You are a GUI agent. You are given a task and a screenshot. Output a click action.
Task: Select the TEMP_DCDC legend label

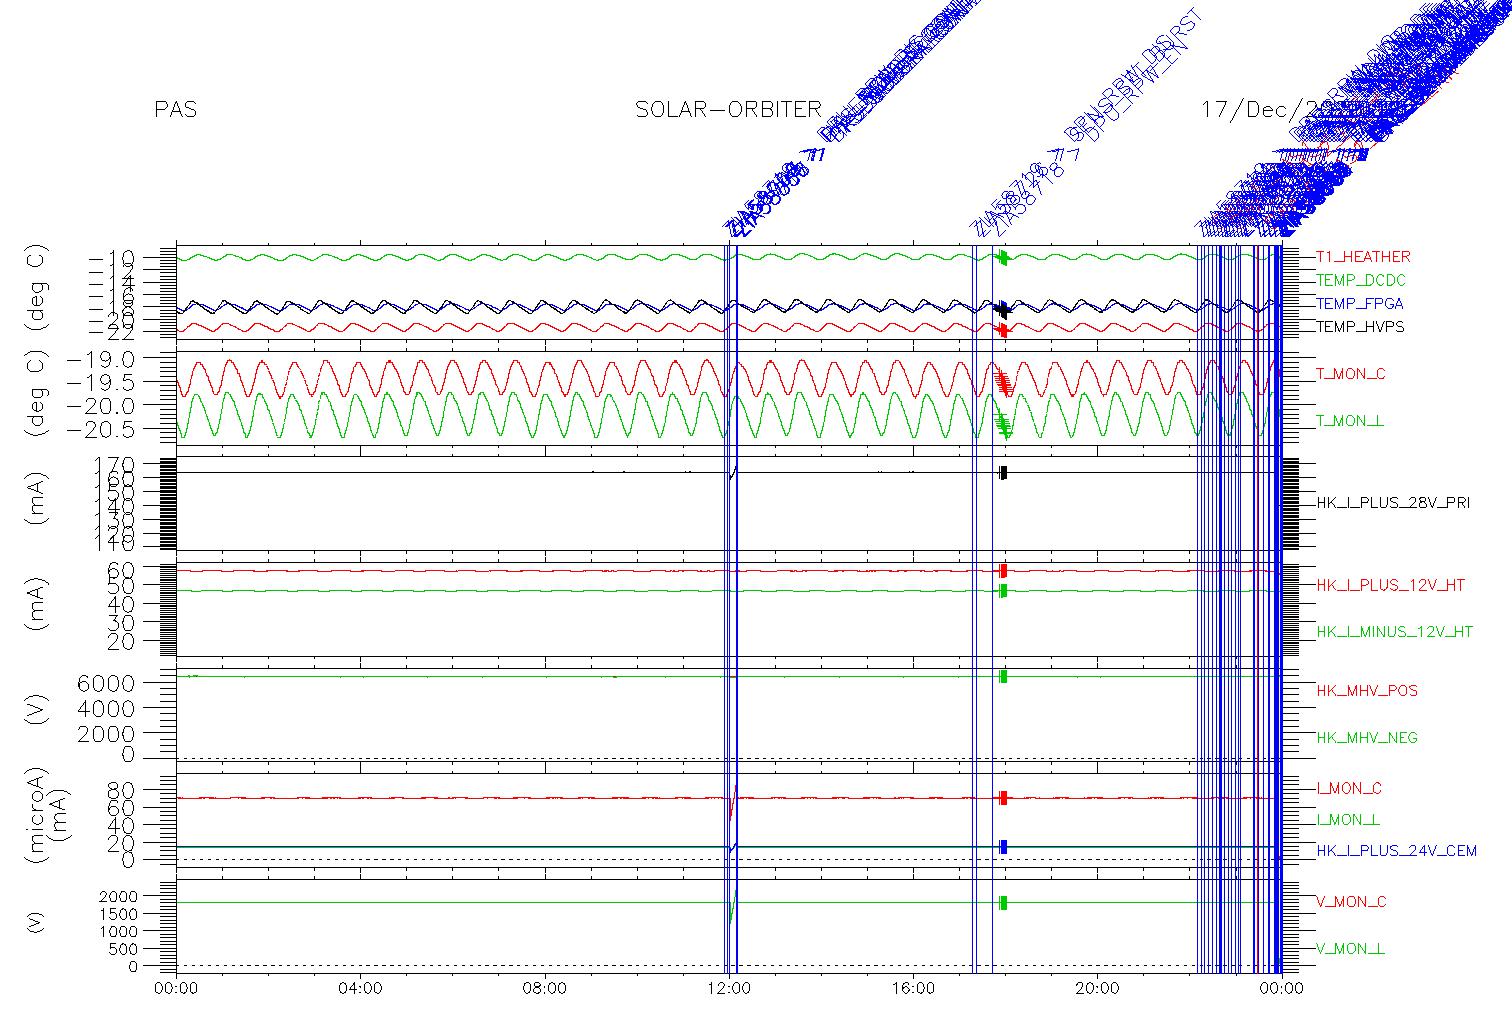pyautogui.click(x=1361, y=280)
